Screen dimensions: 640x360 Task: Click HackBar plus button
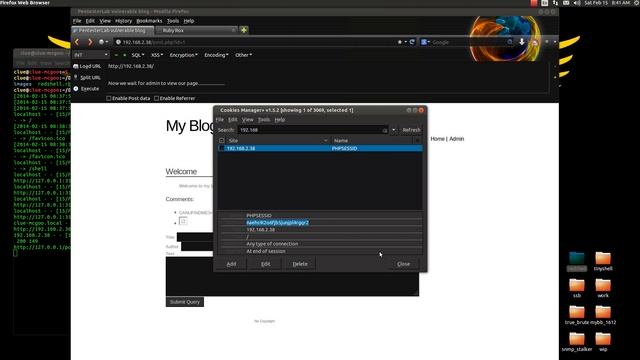(124, 55)
